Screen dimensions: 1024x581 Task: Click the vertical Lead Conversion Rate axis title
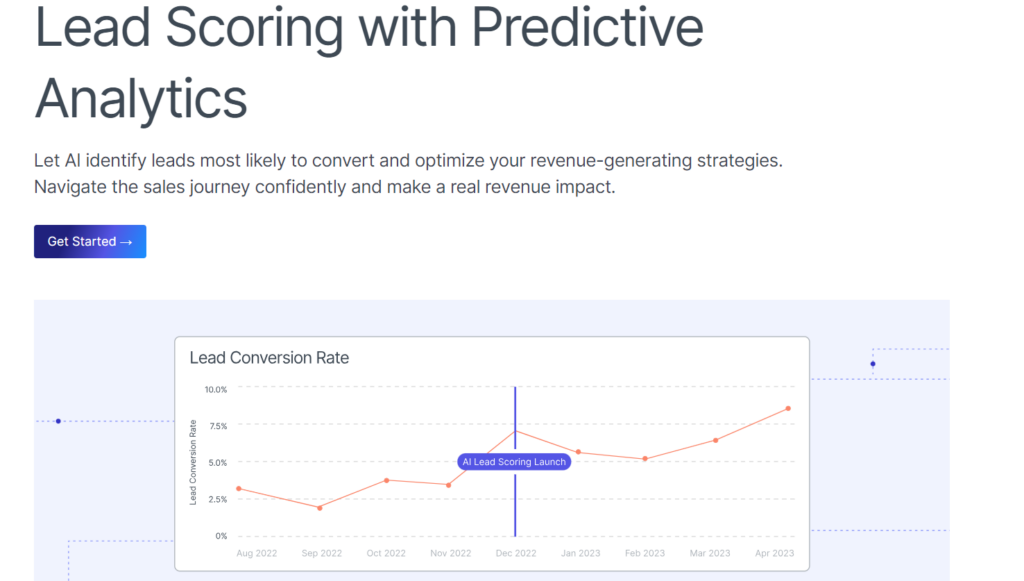coord(193,462)
